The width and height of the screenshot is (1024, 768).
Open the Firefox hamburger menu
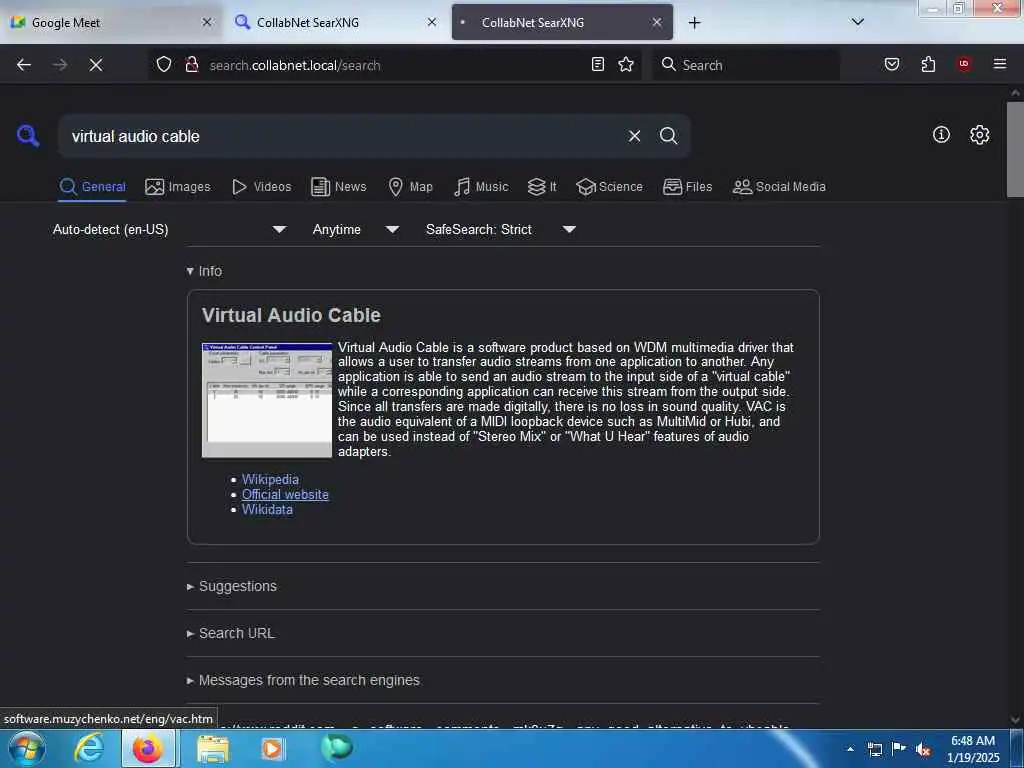1000,64
